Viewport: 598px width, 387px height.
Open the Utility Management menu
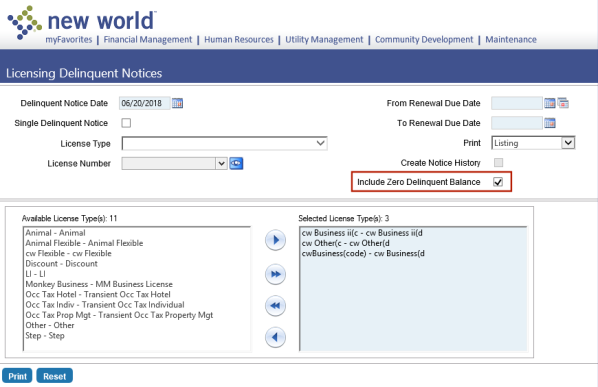tap(324, 40)
